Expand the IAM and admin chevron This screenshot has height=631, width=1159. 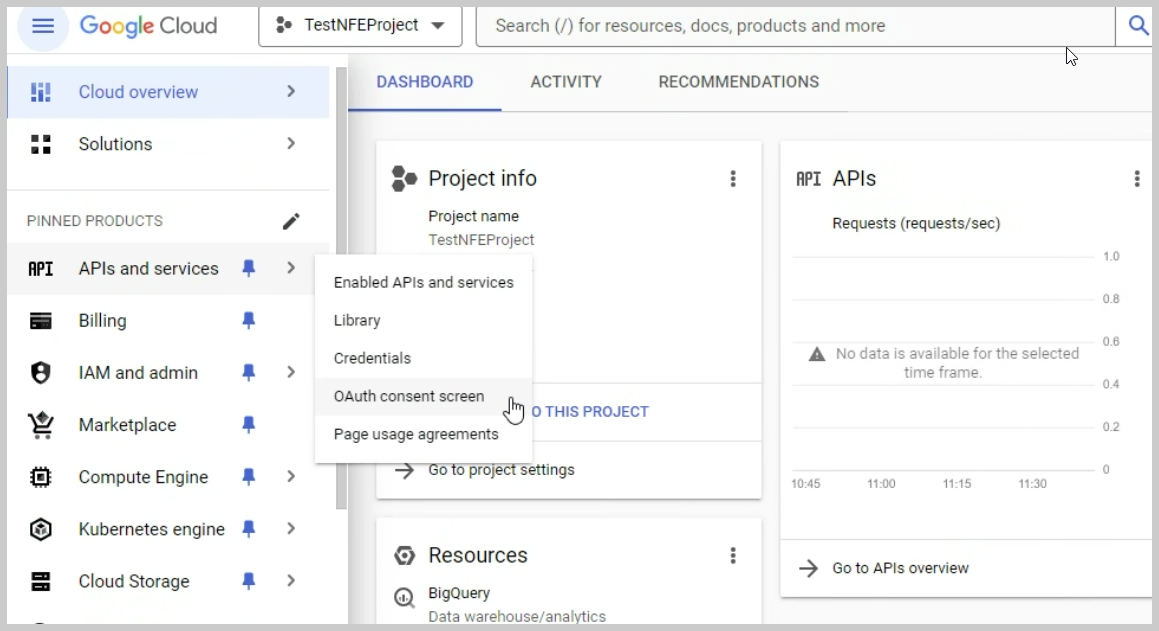(291, 372)
